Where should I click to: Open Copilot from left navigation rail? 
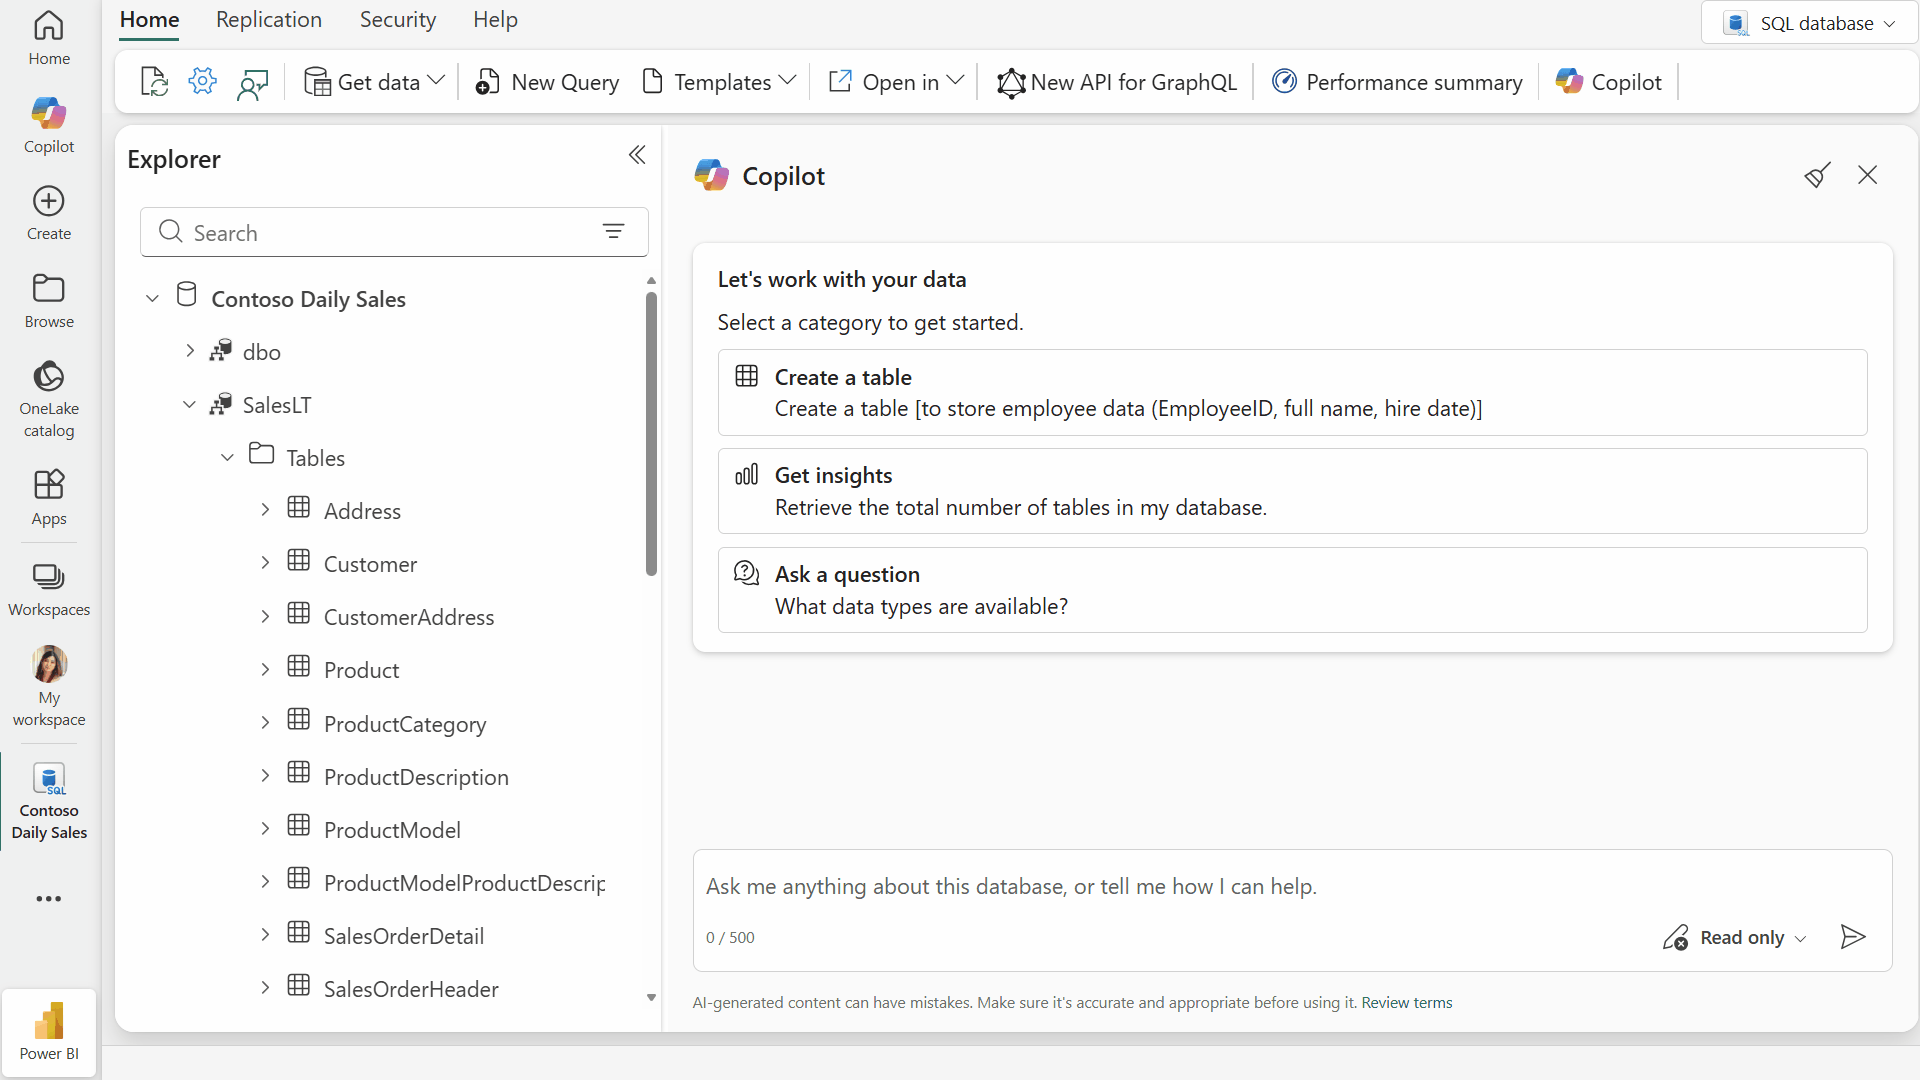pyautogui.click(x=48, y=125)
